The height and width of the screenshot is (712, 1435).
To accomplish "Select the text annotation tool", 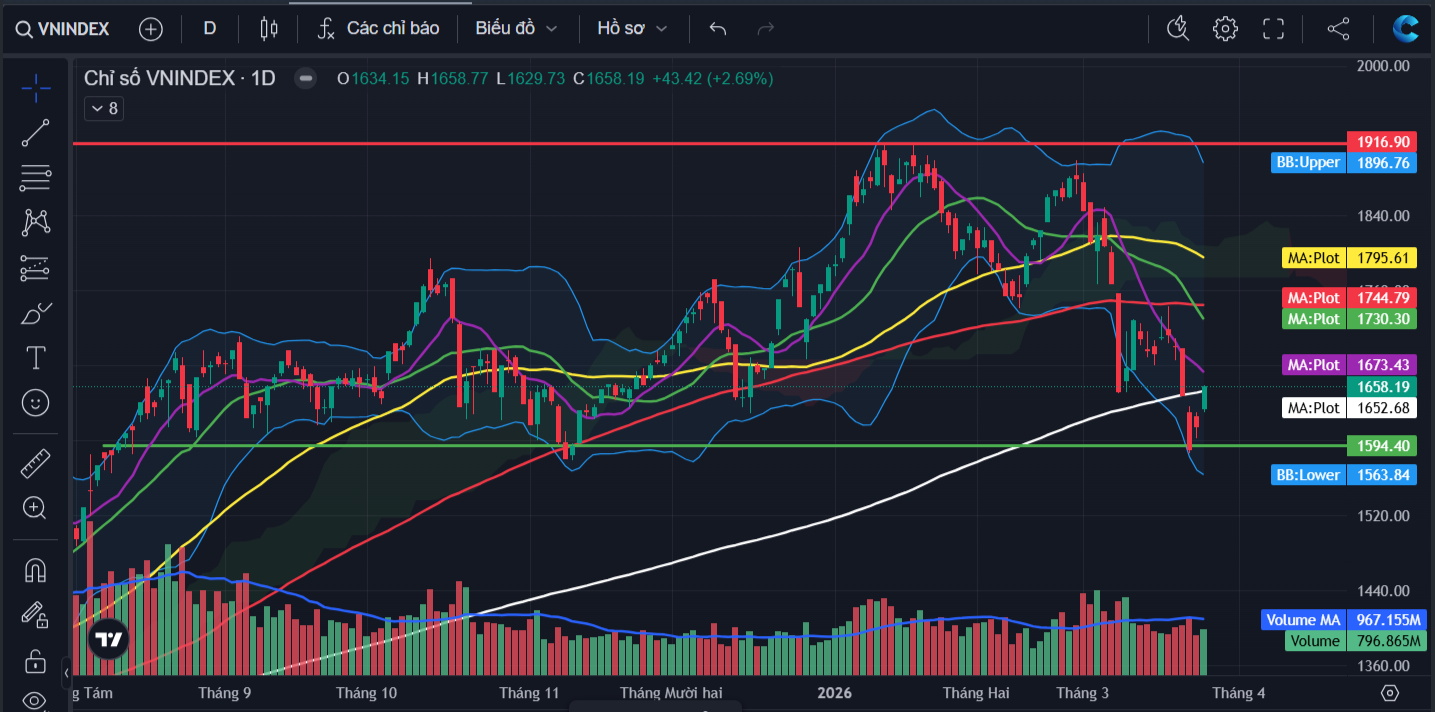I will tap(36, 357).
